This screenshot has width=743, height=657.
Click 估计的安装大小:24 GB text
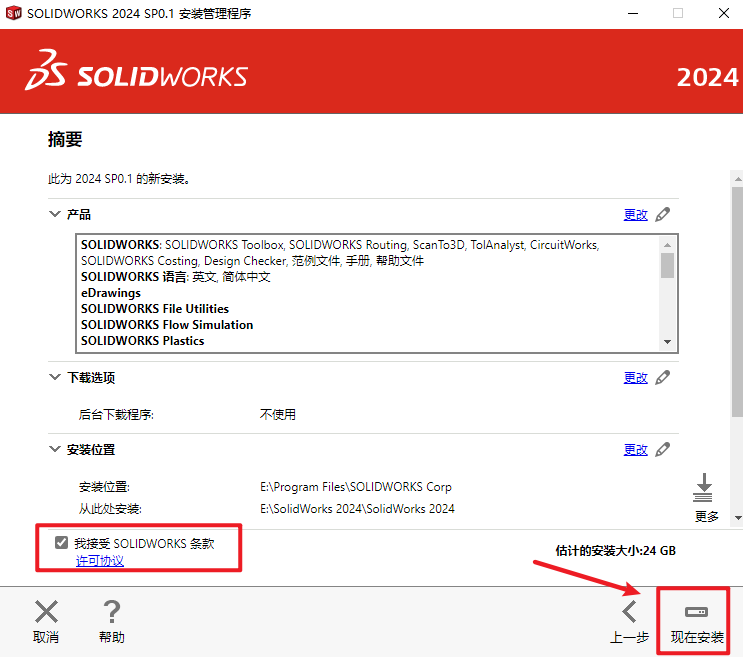tap(616, 551)
